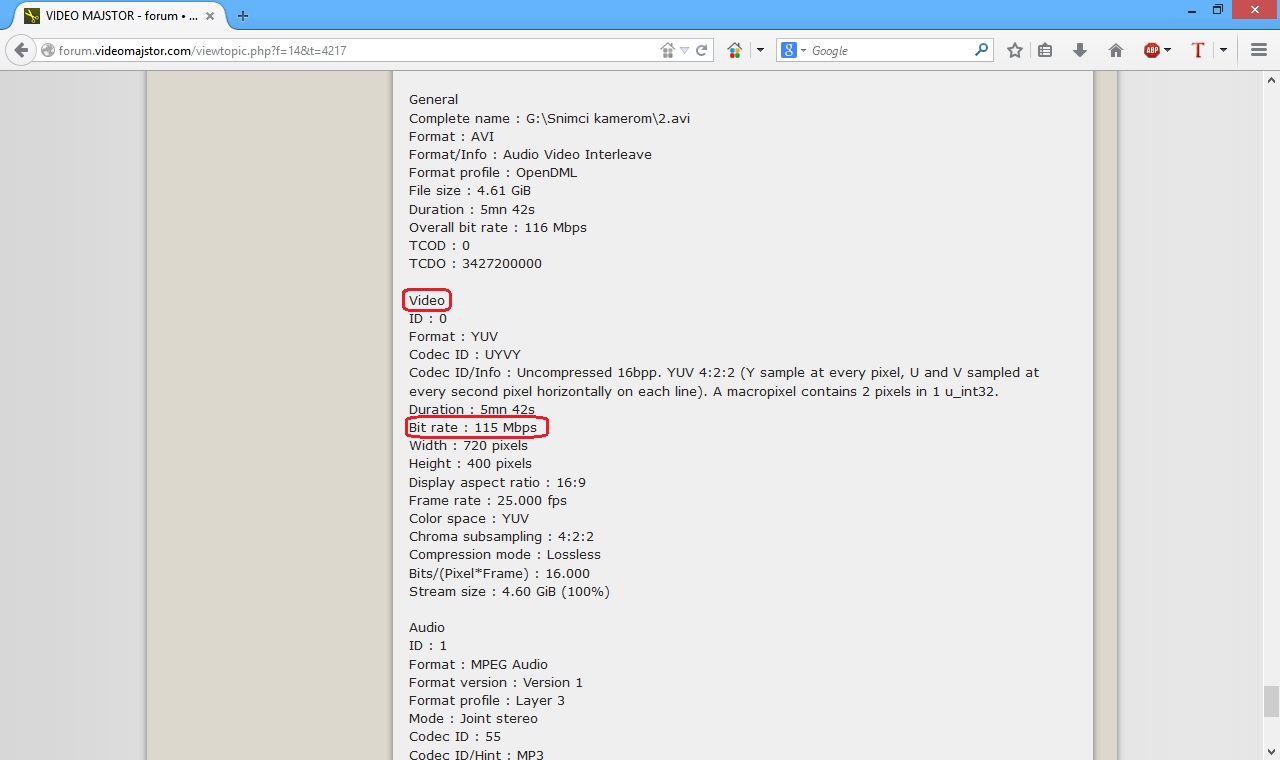Open the Google search engine dropdown

click(x=794, y=50)
